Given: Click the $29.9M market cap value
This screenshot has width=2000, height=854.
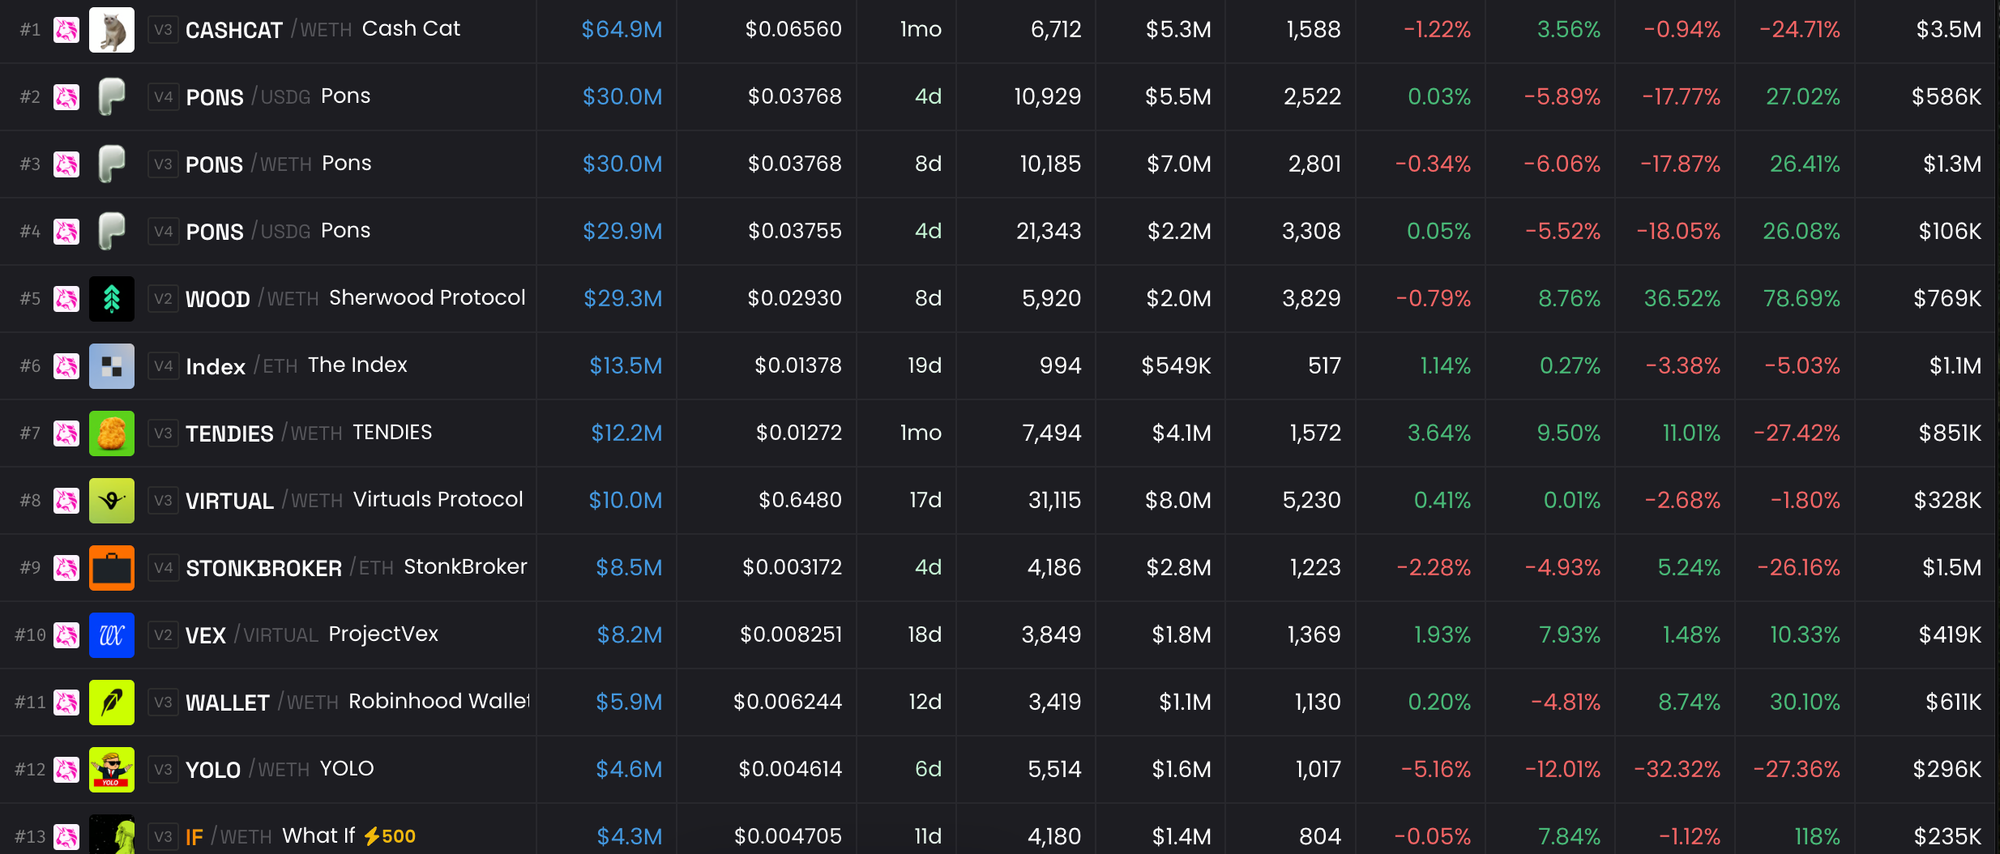Looking at the screenshot, I should pos(622,231).
